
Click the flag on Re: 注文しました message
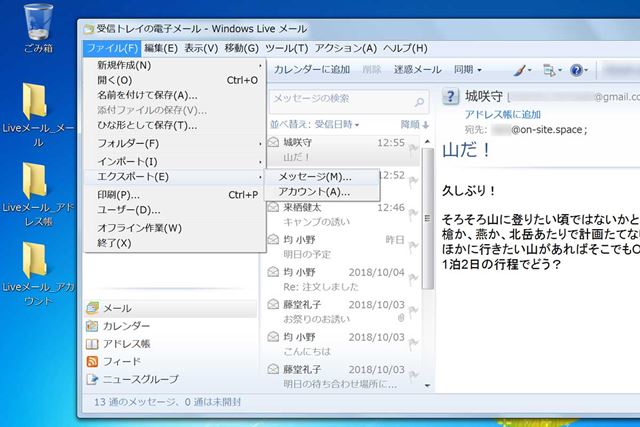point(413,279)
